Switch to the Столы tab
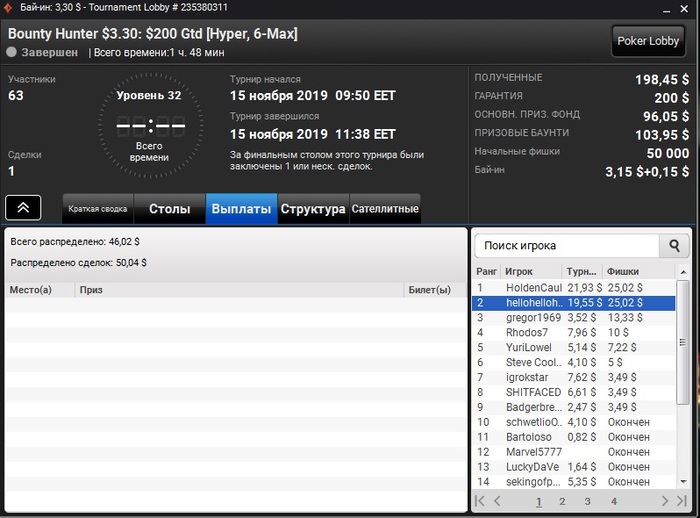The height and width of the screenshot is (518, 700). pyautogui.click(x=170, y=209)
